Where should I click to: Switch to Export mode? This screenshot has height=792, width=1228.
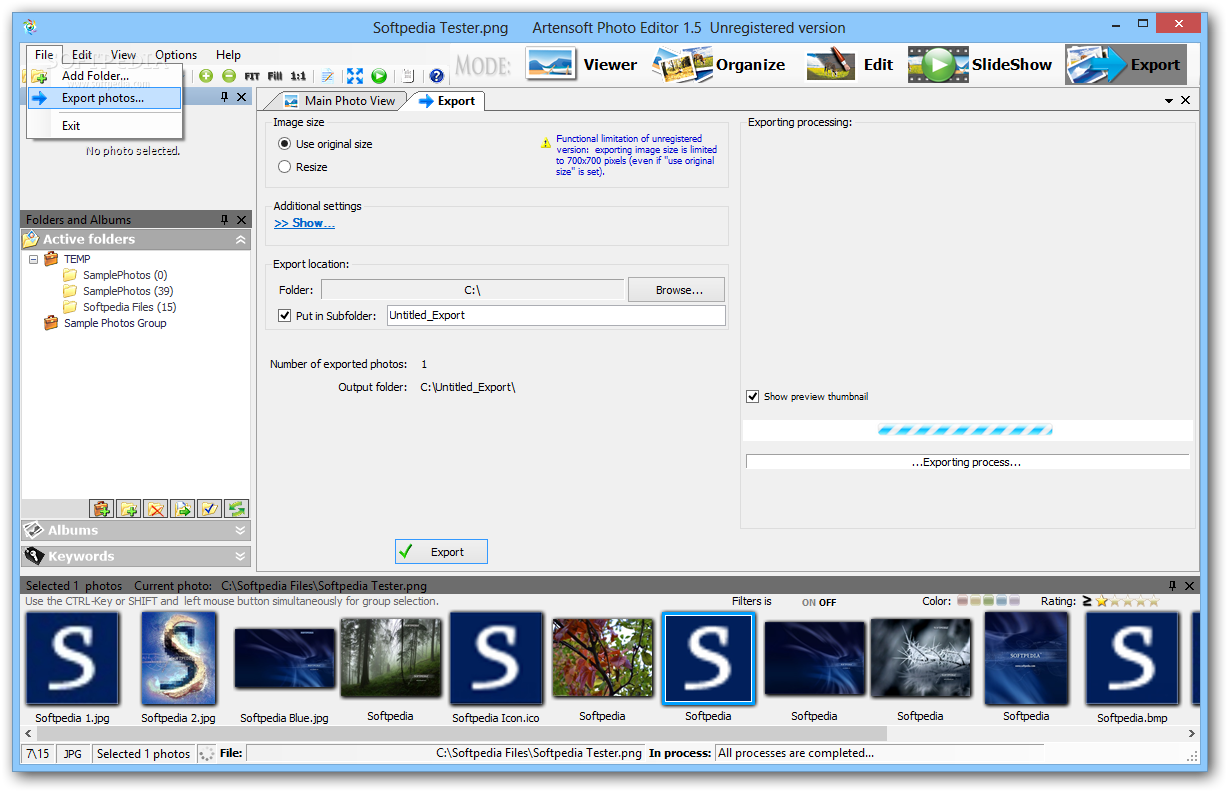[x=1124, y=65]
